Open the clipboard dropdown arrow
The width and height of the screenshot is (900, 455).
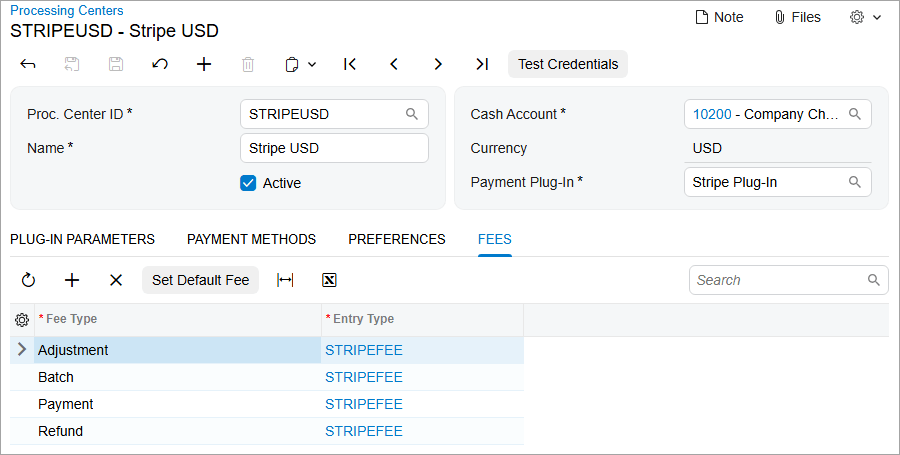click(x=312, y=64)
